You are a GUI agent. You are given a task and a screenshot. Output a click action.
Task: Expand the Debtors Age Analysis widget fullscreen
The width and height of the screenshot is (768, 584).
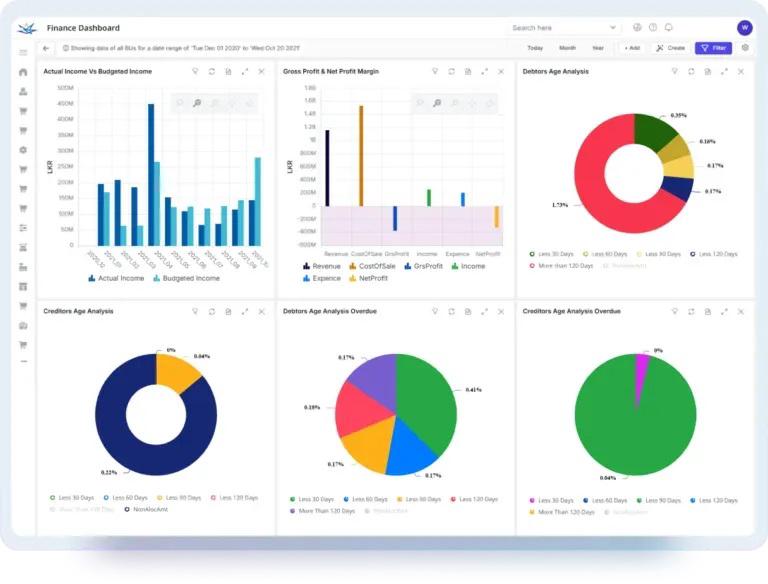tap(724, 72)
